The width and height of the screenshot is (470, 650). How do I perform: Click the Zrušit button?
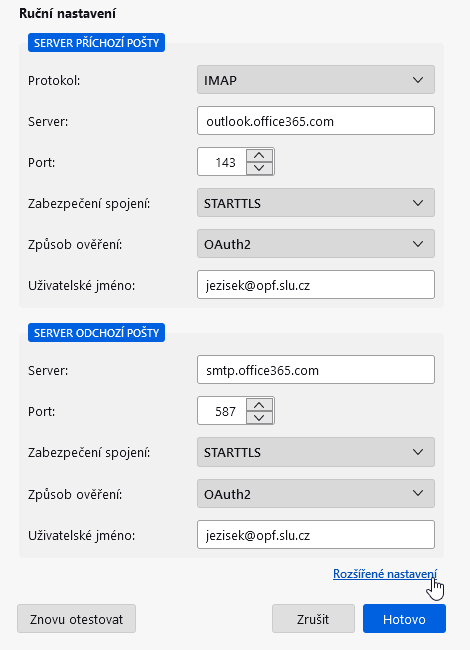point(313,619)
